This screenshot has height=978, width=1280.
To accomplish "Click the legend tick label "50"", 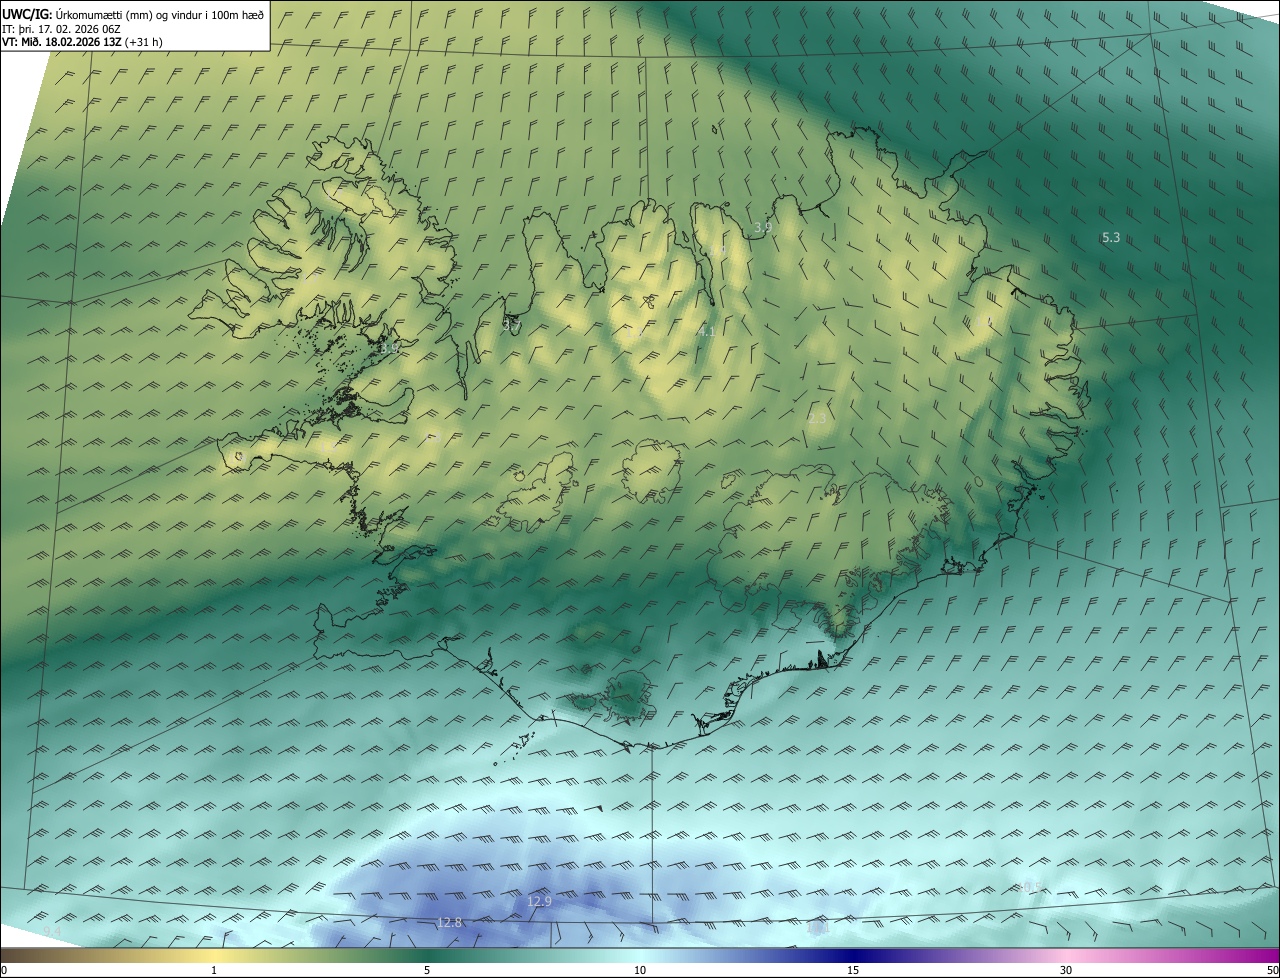I will pyautogui.click(x=1272, y=970).
